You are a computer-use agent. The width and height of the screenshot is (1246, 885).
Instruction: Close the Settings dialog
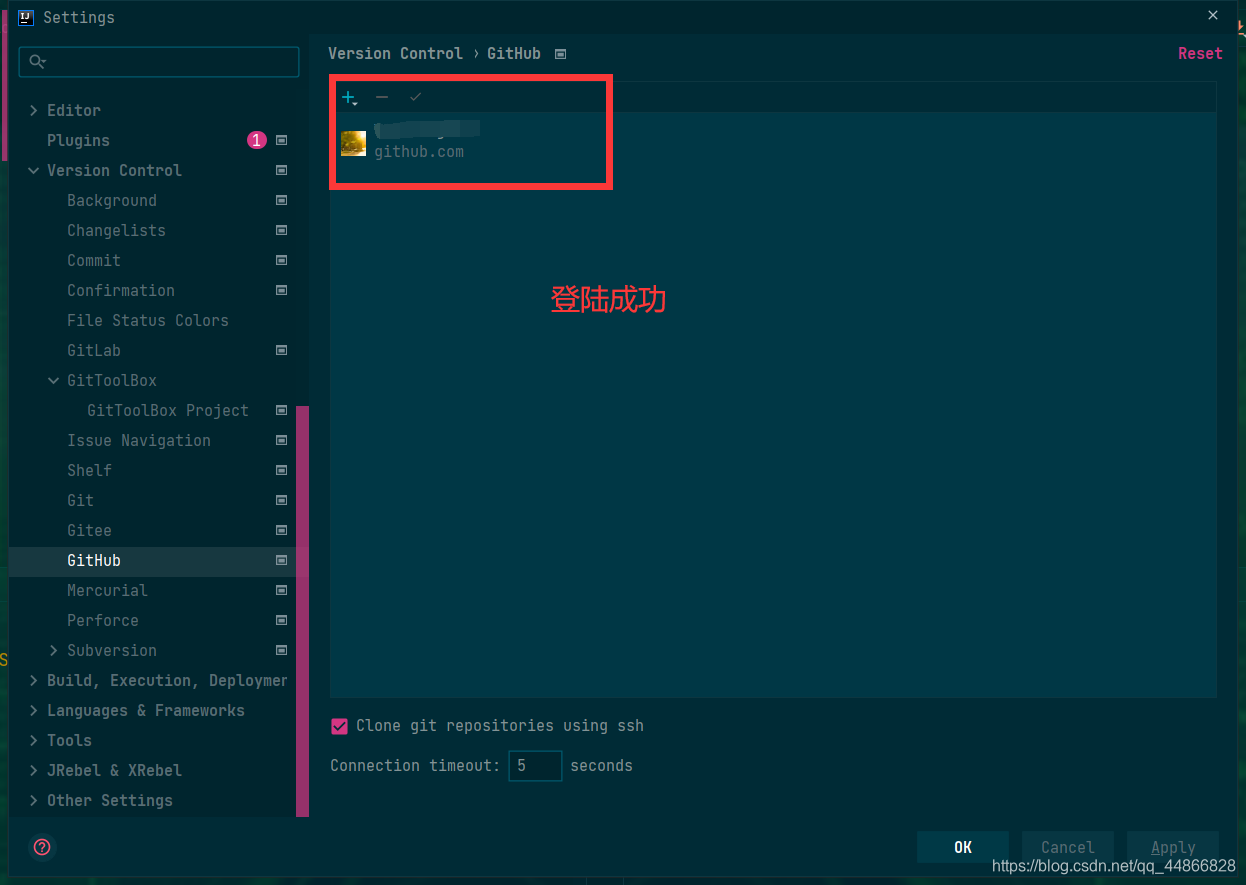tap(1213, 16)
